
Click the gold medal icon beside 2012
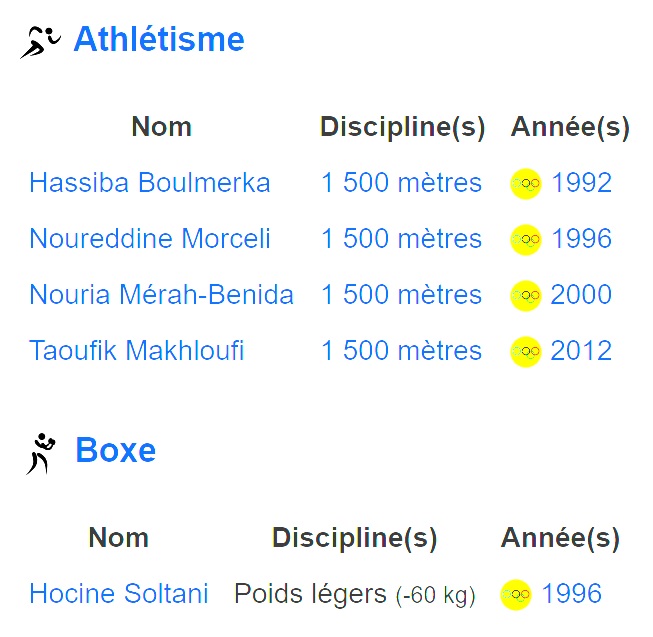pyautogui.click(x=526, y=351)
